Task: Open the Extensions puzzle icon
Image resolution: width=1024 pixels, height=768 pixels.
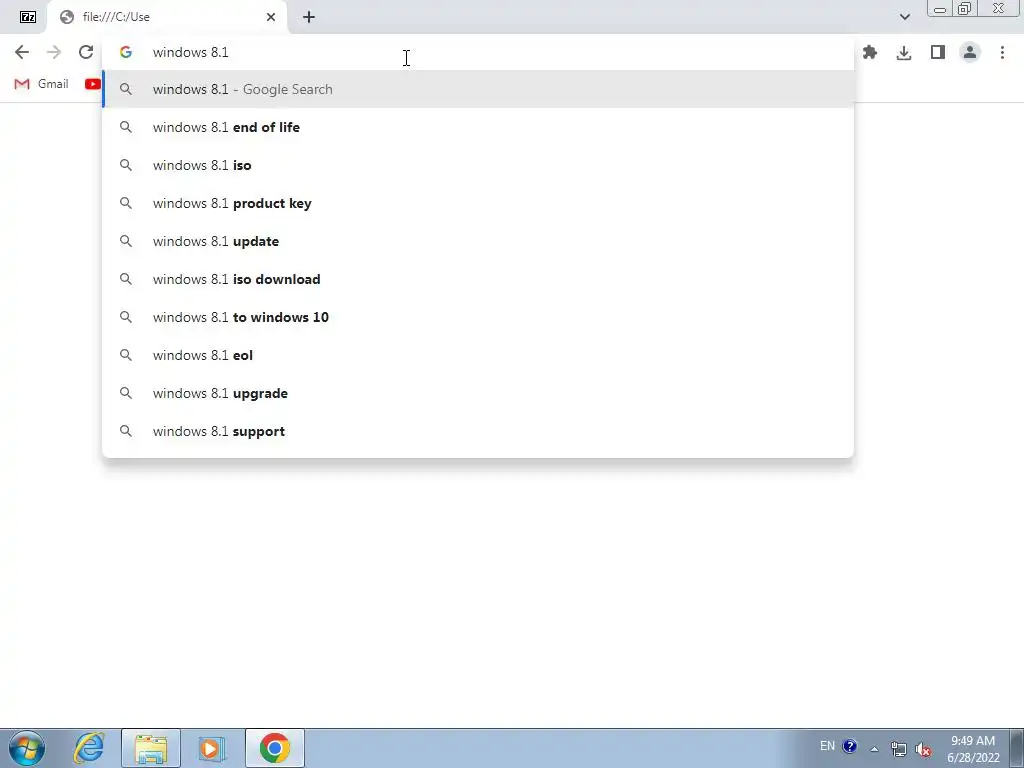Action: click(870, 52)
